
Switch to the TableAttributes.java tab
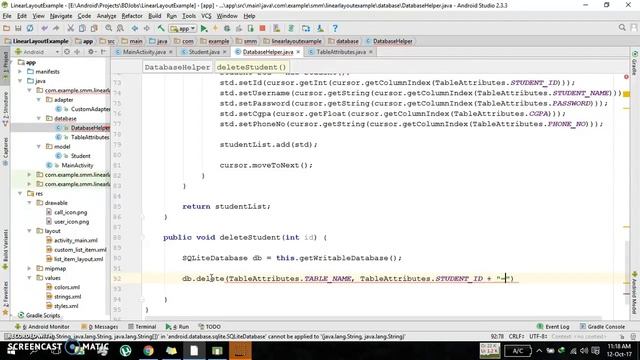pos(341,52)
